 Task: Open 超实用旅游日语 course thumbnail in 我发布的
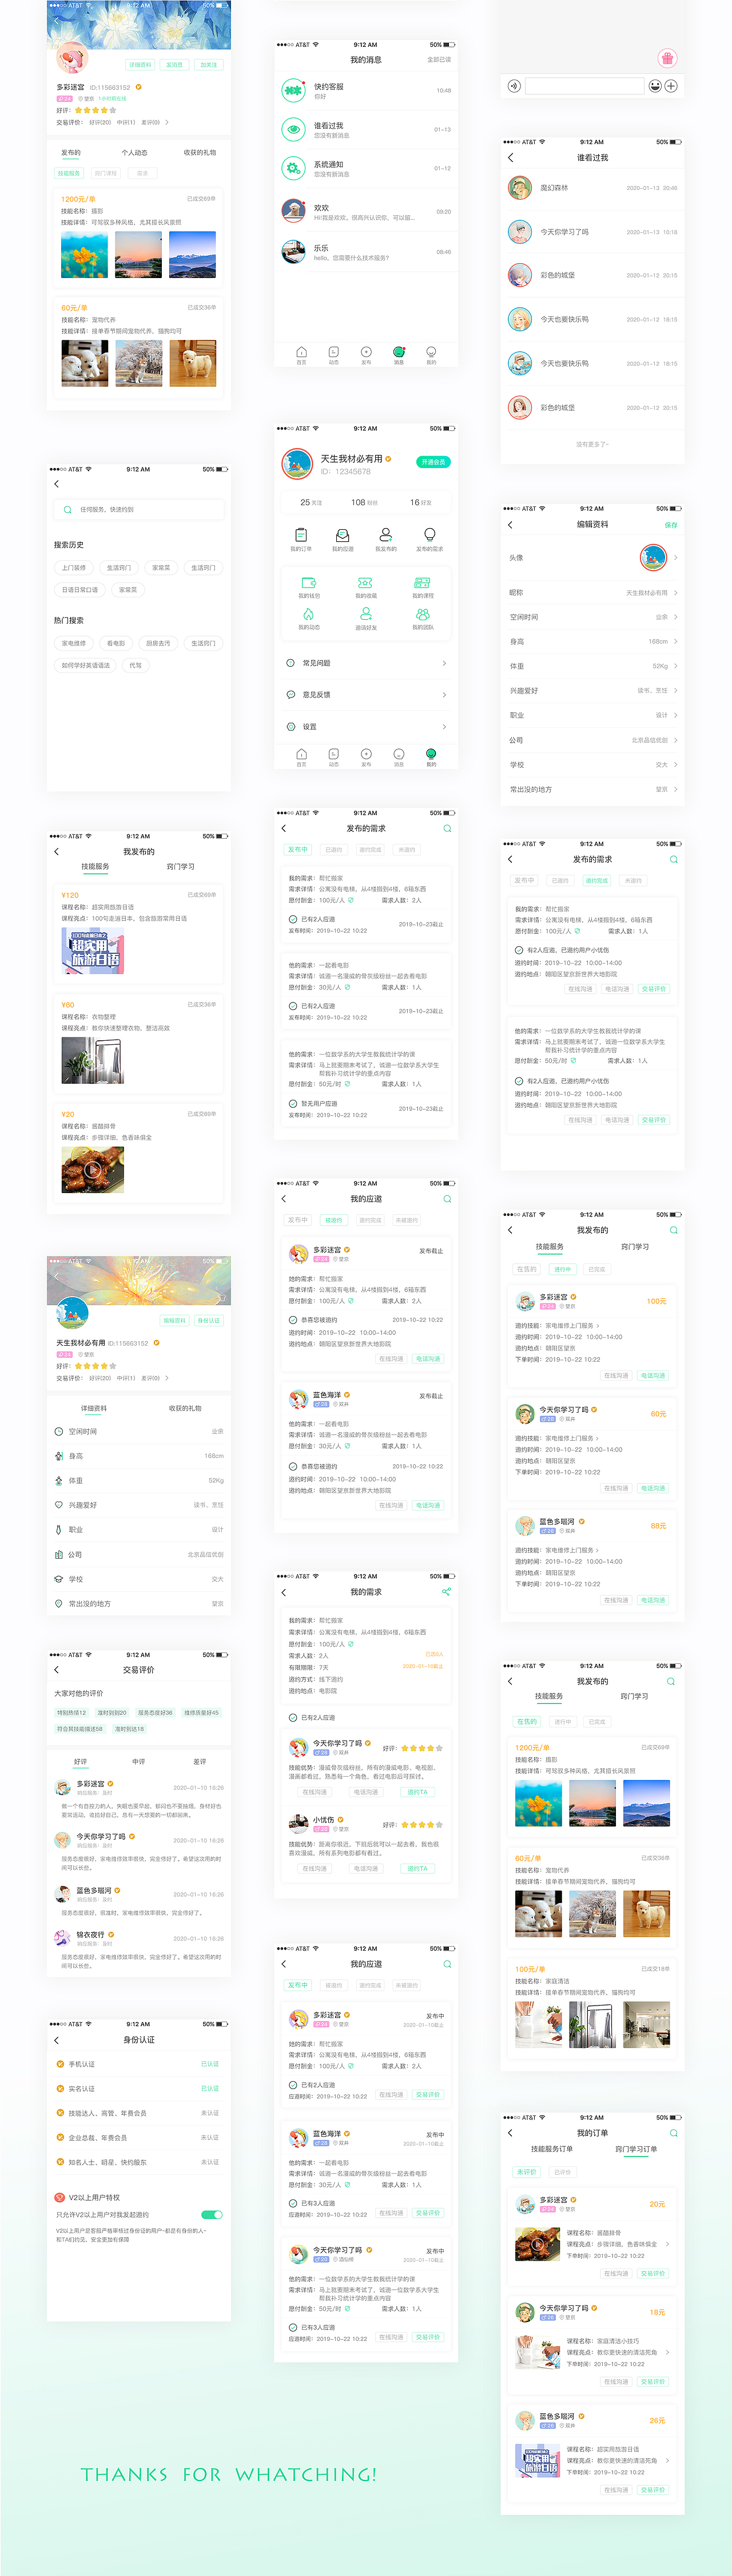click(x=92, y=951)
